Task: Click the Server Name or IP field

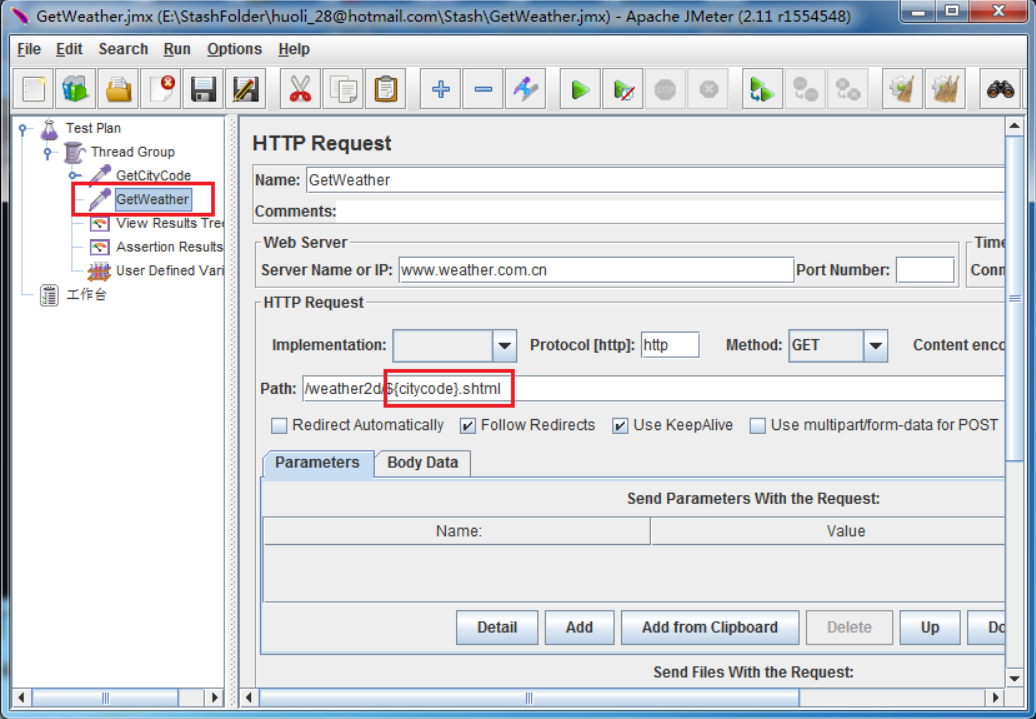Action: tap(595, 270)
